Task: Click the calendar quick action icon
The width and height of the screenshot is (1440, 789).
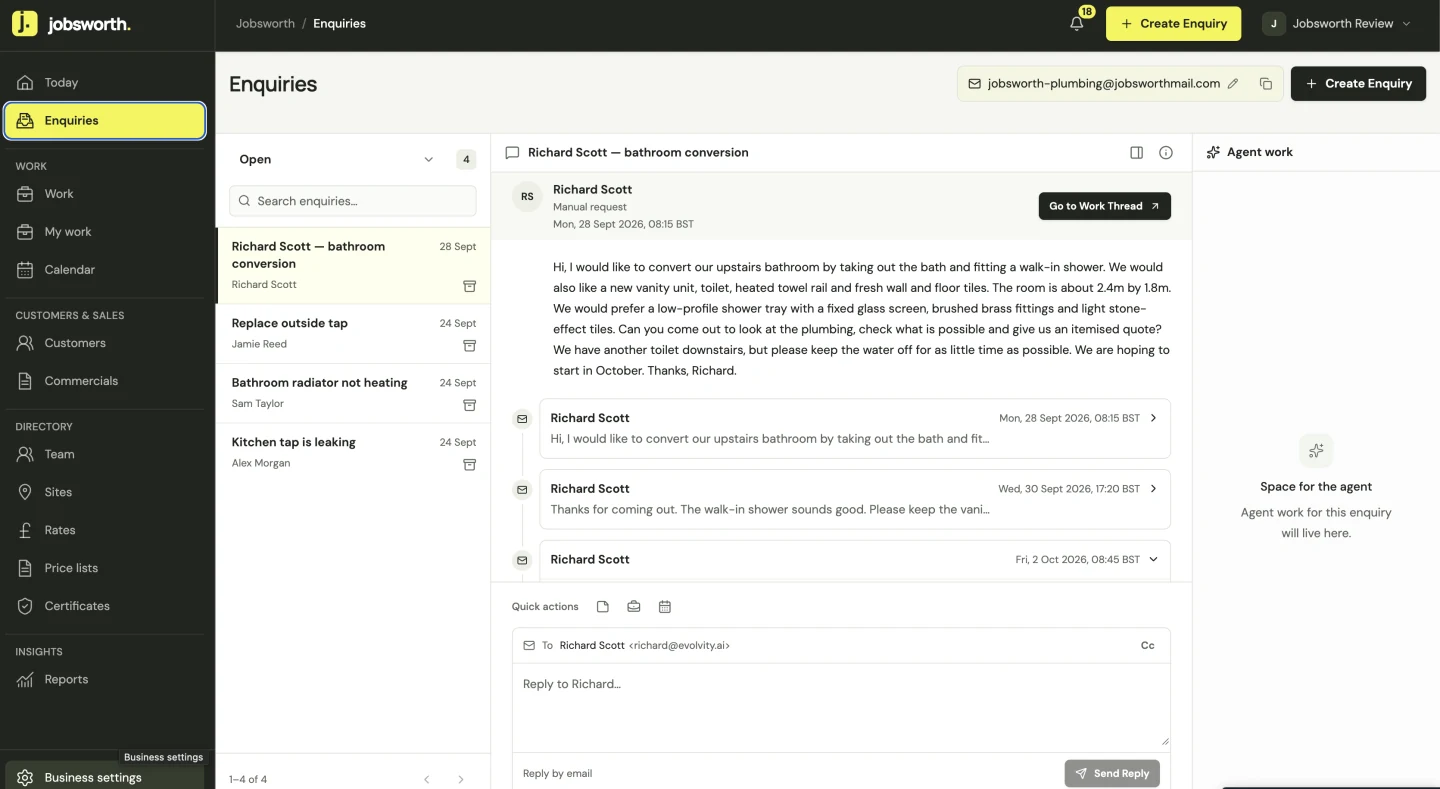Action: coord(665,607)
